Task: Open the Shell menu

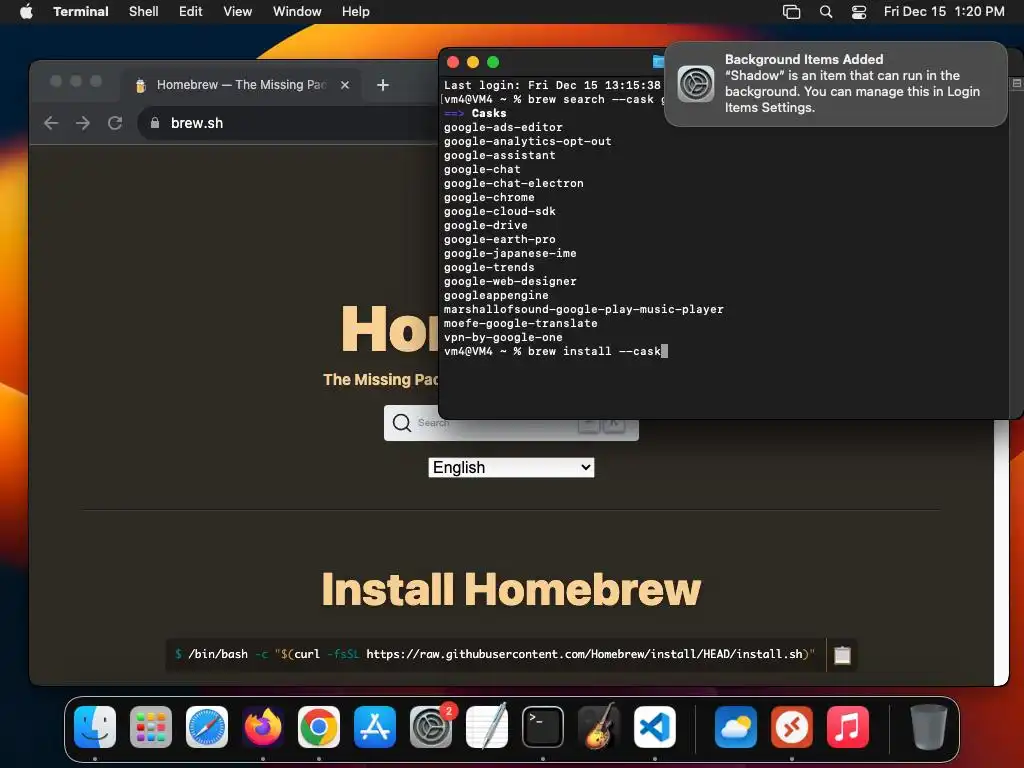Action: click(x=144, y=11)
